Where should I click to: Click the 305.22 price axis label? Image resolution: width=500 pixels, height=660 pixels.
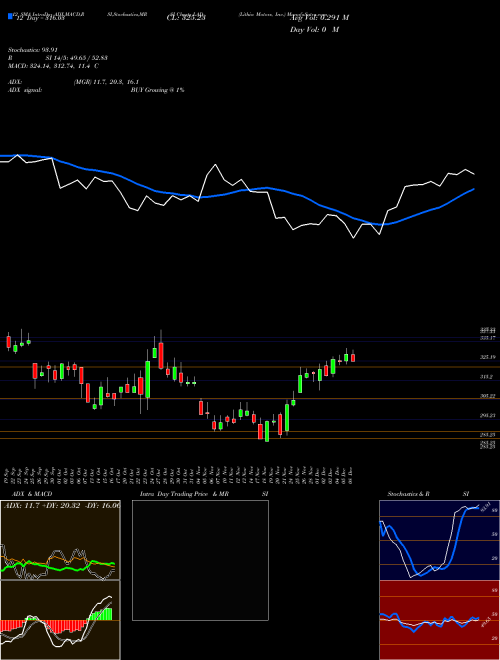tap(488, 396)
